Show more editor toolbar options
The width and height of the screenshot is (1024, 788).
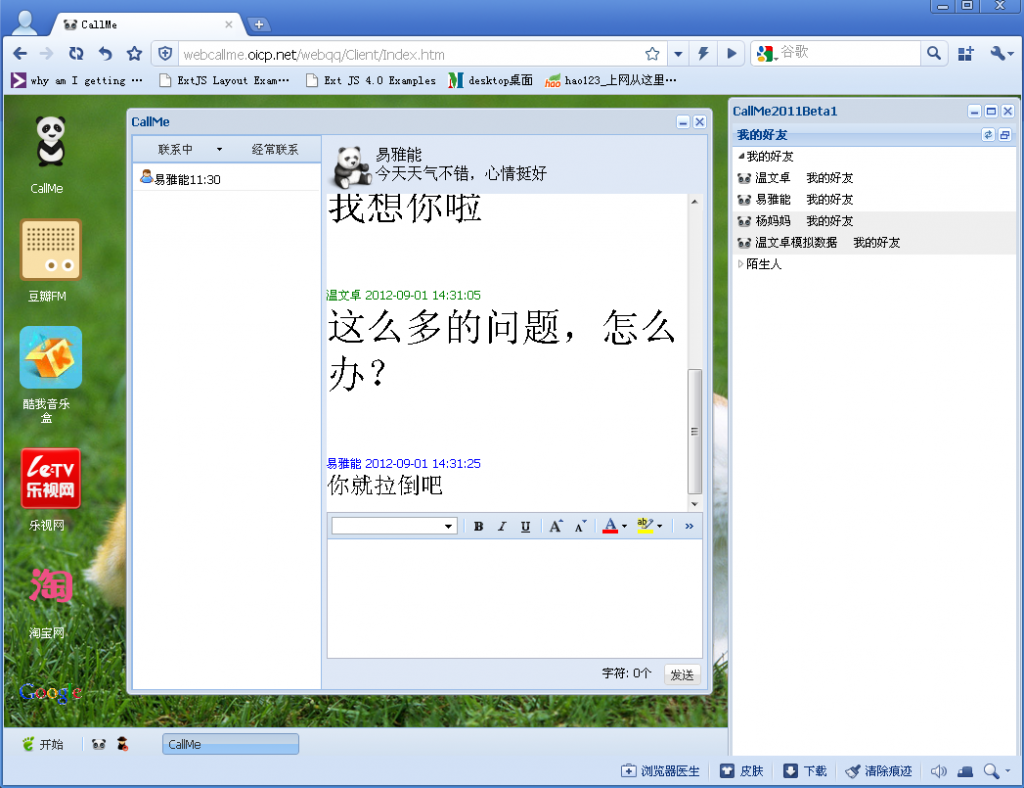(x=689, y=526)
